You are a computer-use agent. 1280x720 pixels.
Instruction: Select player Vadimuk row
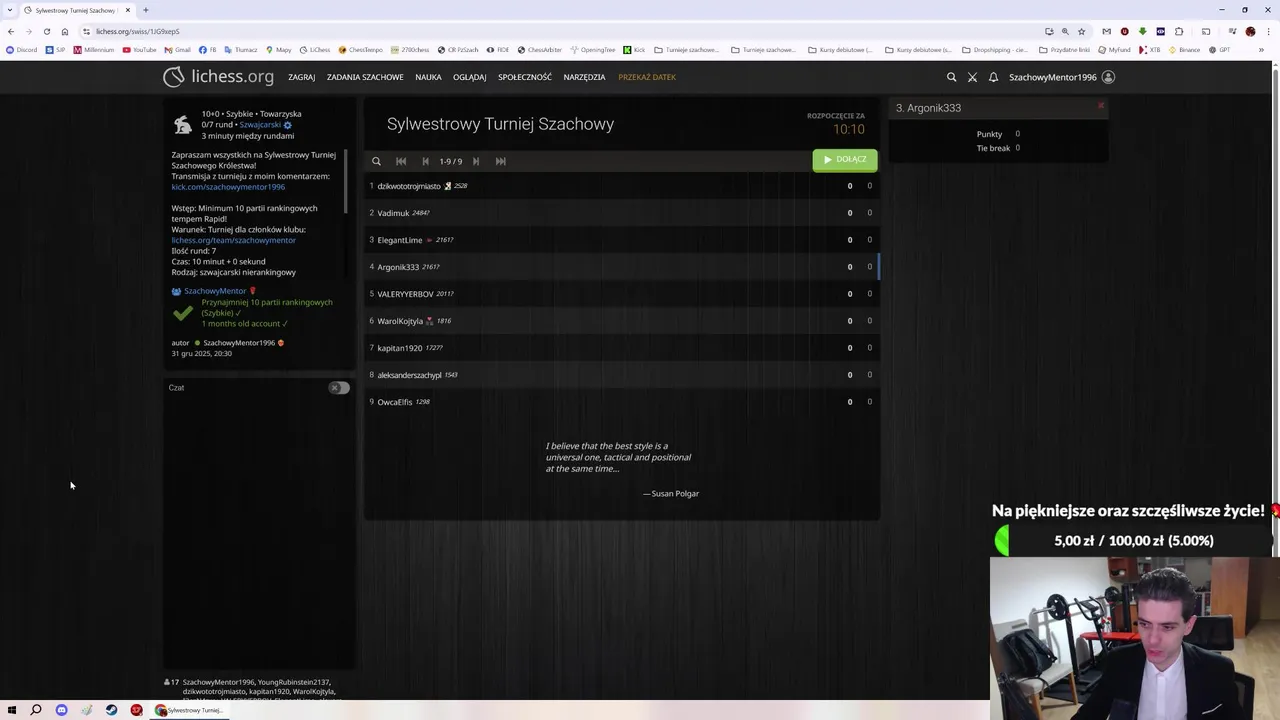click(621, 213)
